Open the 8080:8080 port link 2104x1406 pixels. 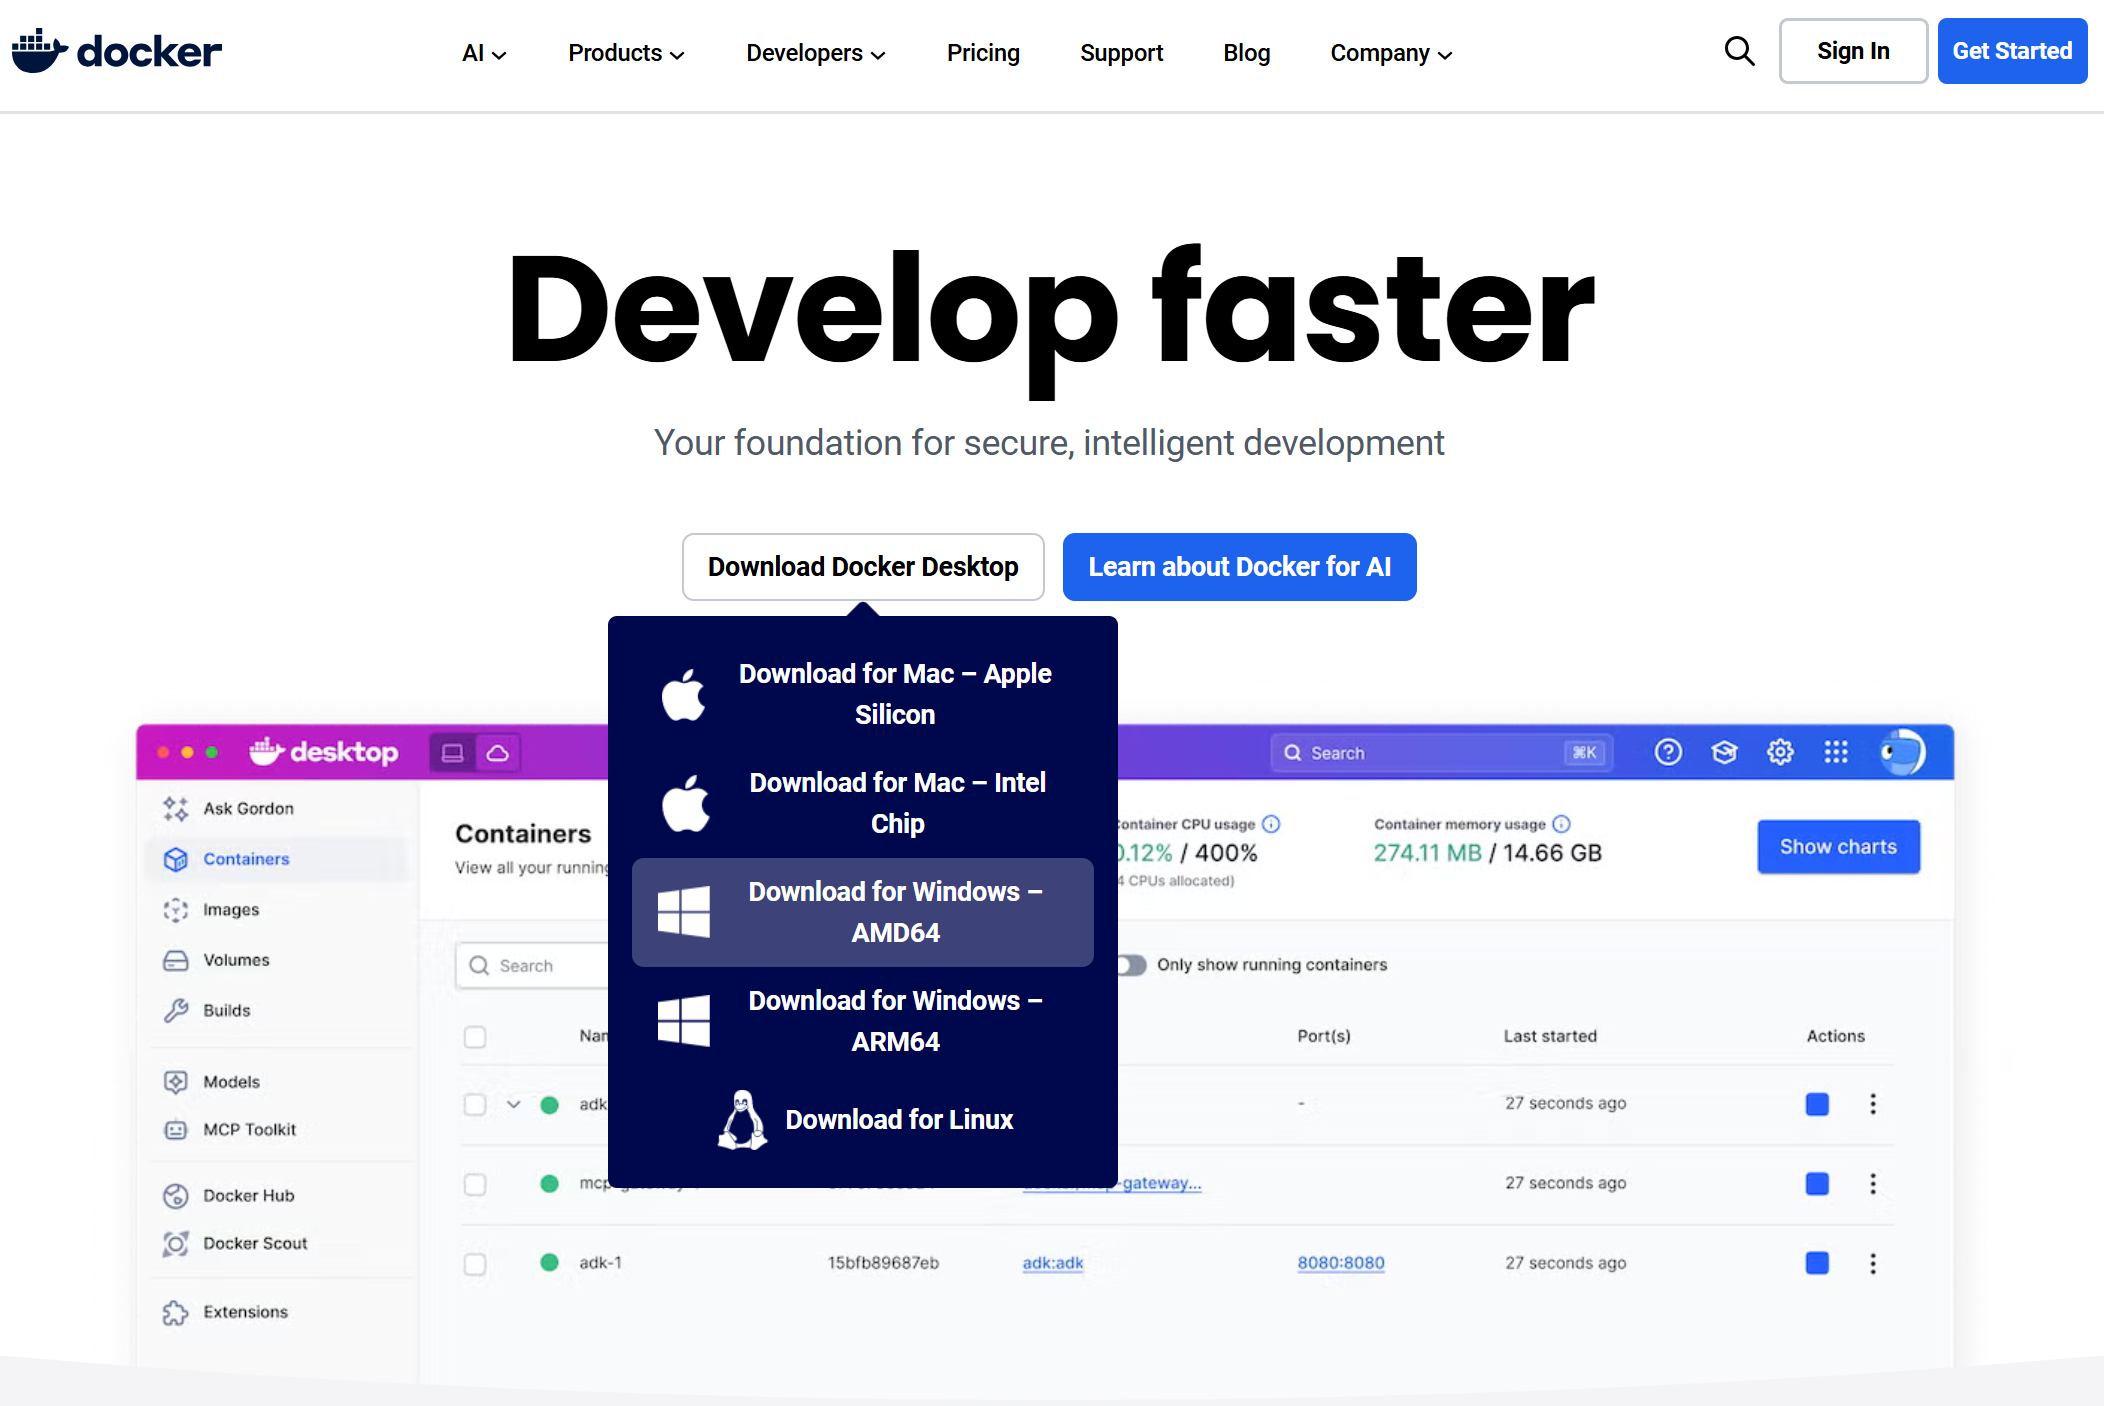click(x=1341, y=1263)
